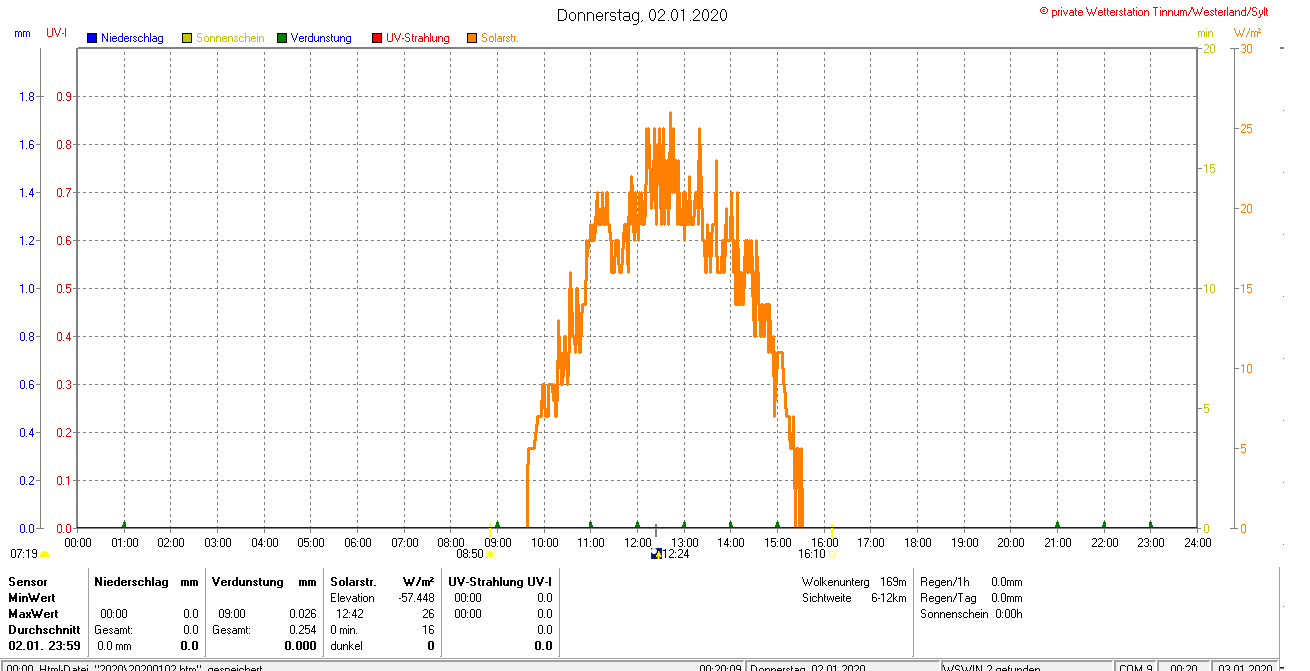Click the Elevation value -57.448
This screenshot has width=1310, height=671.
[x=414, y=597]
